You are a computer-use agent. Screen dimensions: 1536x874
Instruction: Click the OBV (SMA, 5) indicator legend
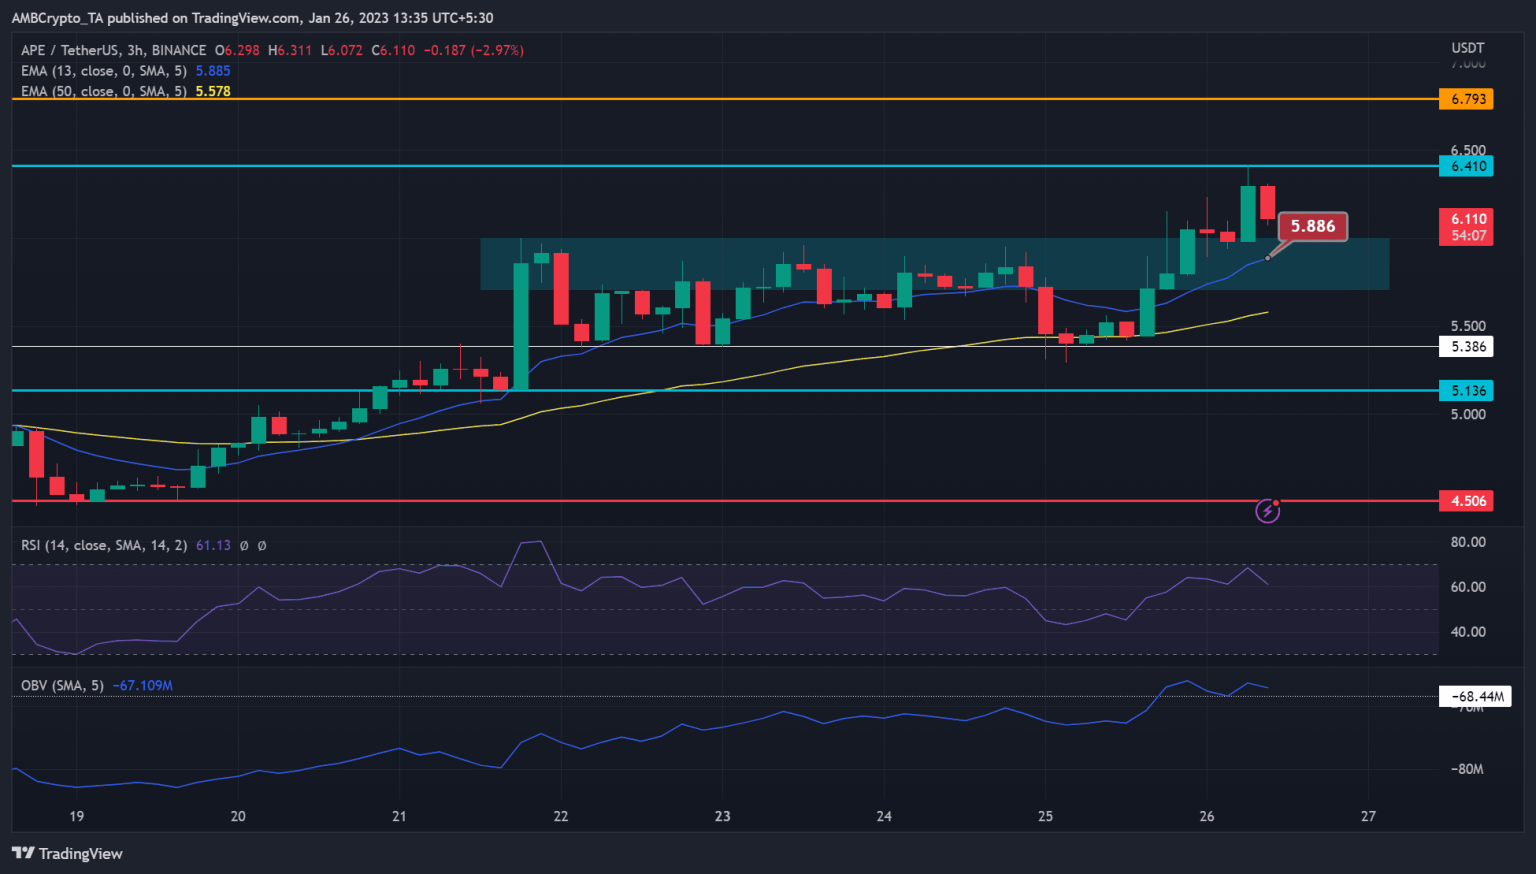tap(62, 686)
